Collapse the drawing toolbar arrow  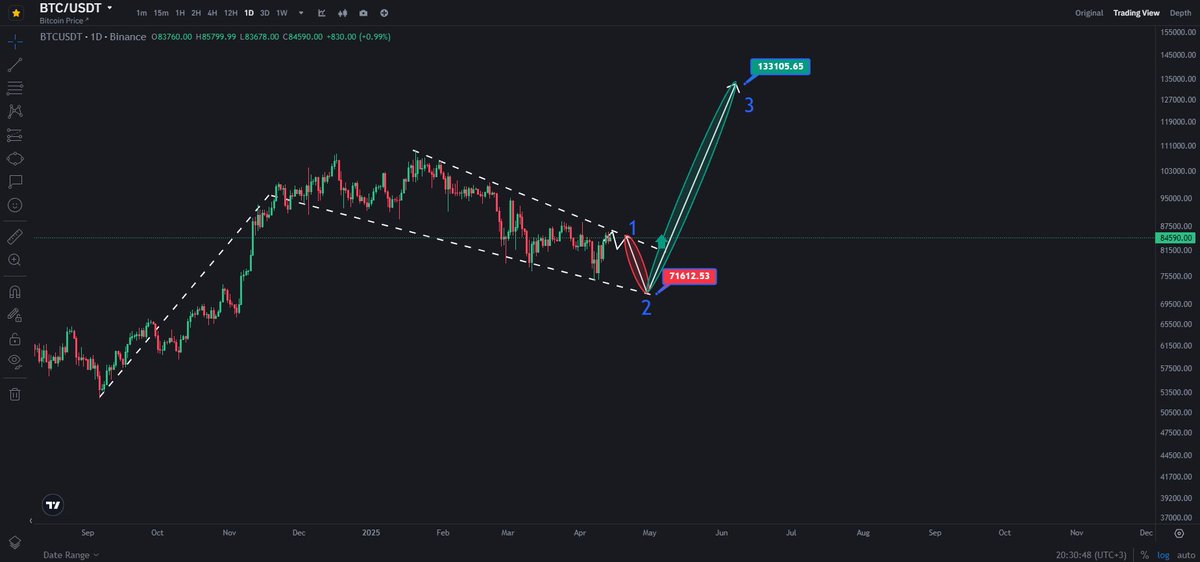click(33, 520)
